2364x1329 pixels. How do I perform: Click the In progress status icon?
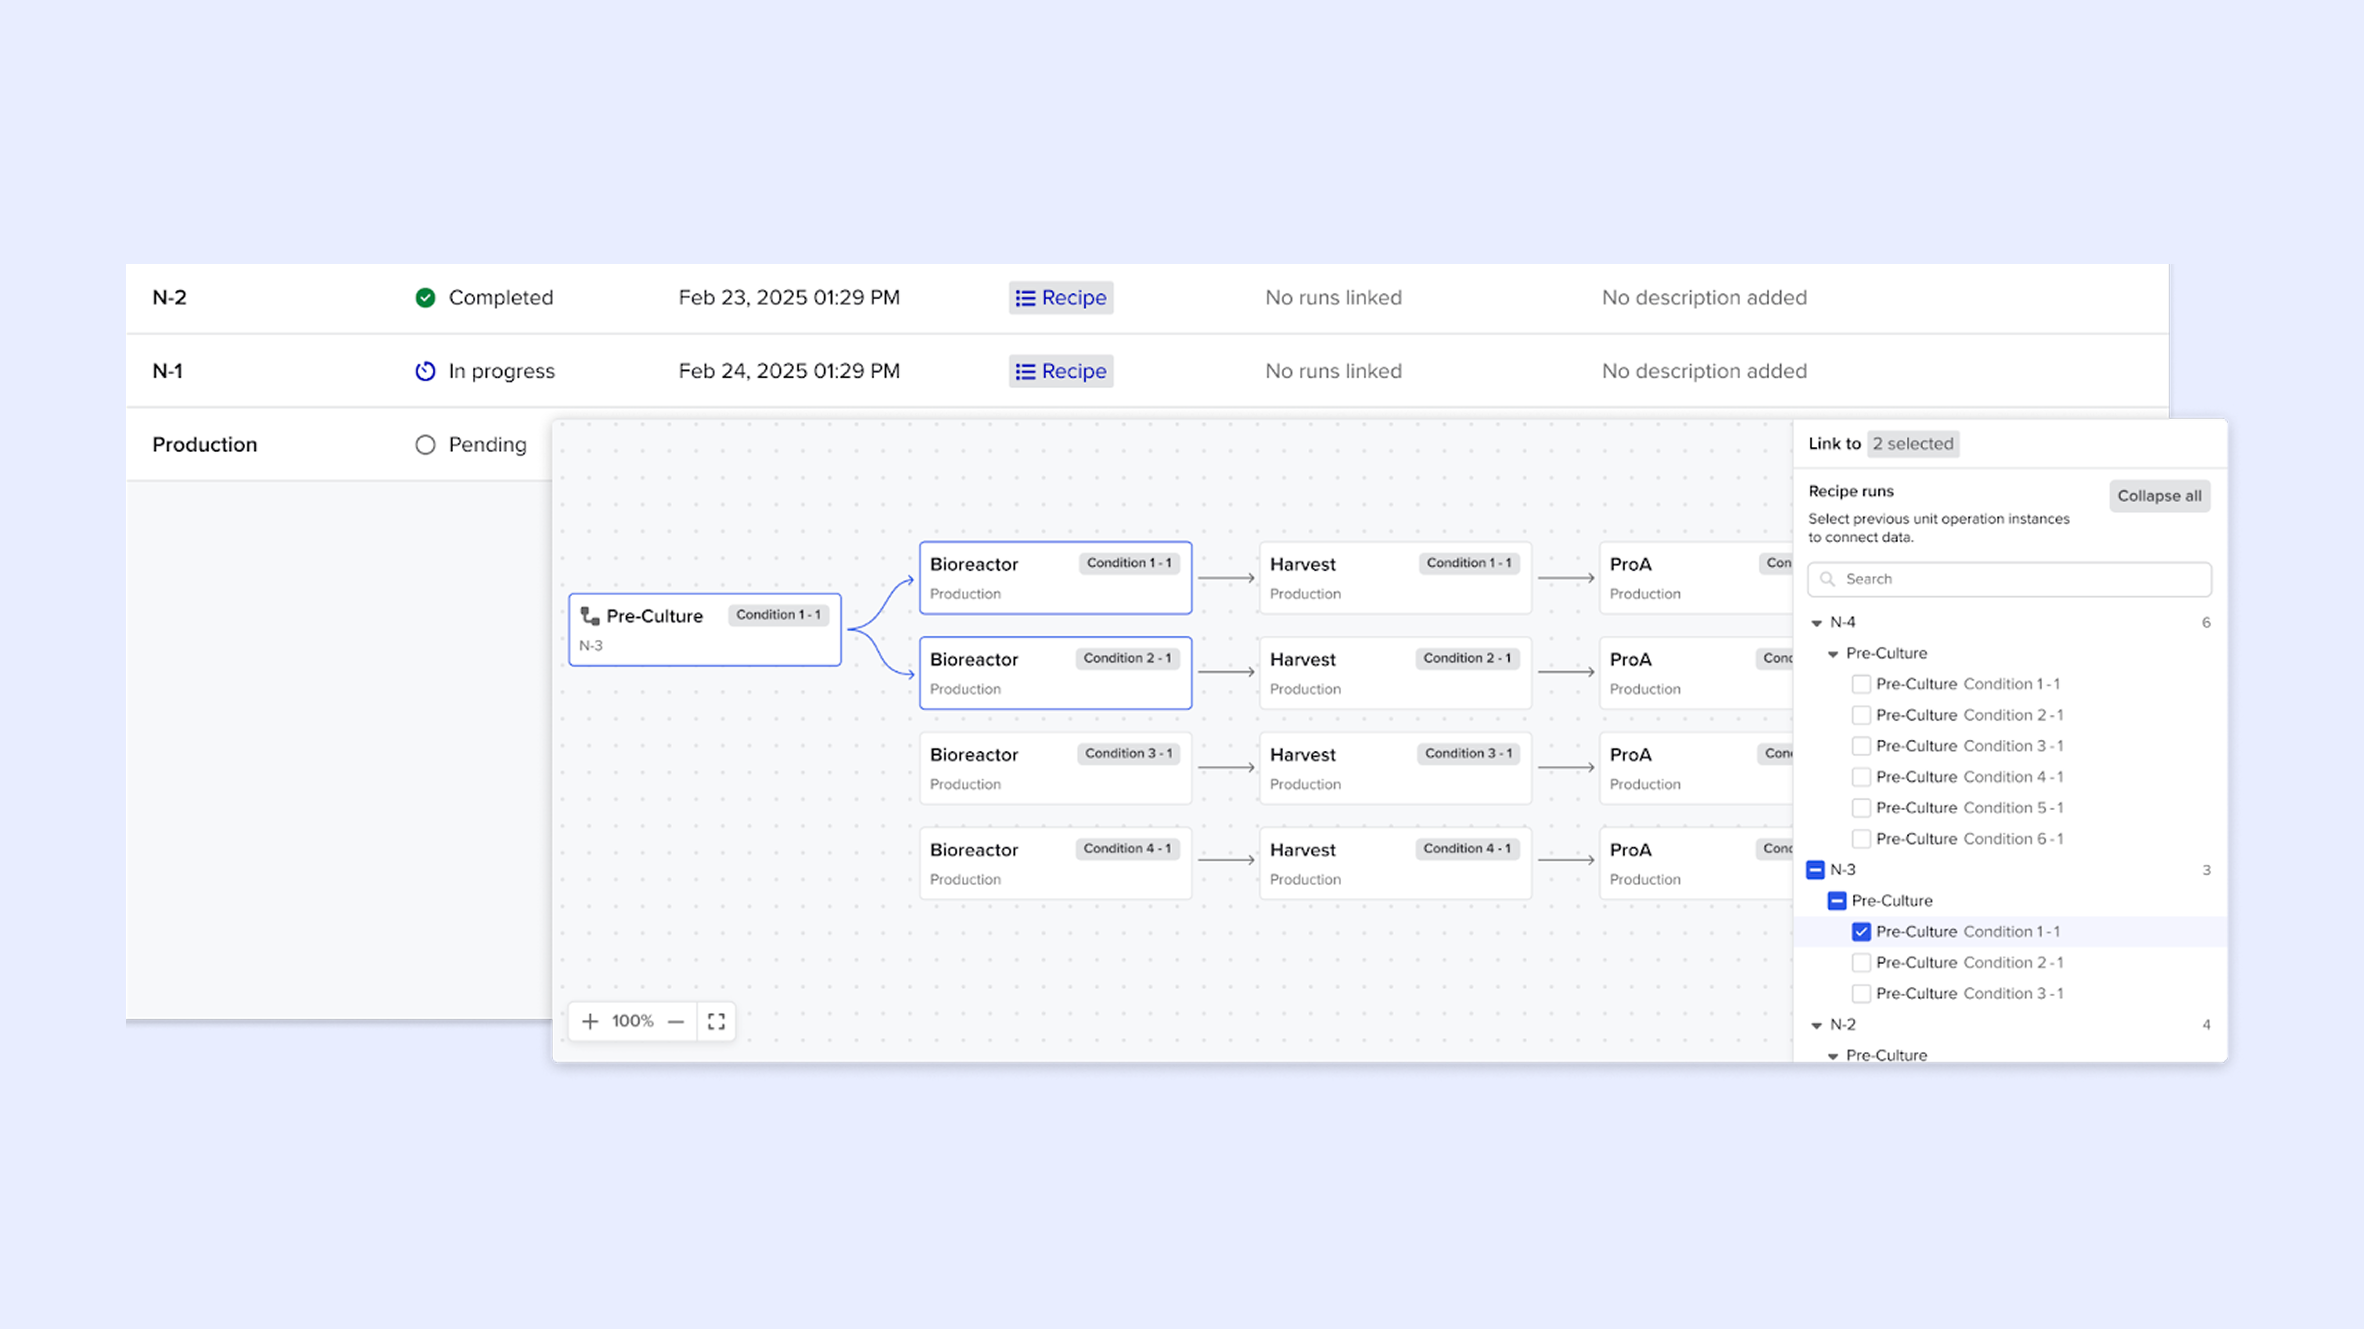[x=425, y=371]
